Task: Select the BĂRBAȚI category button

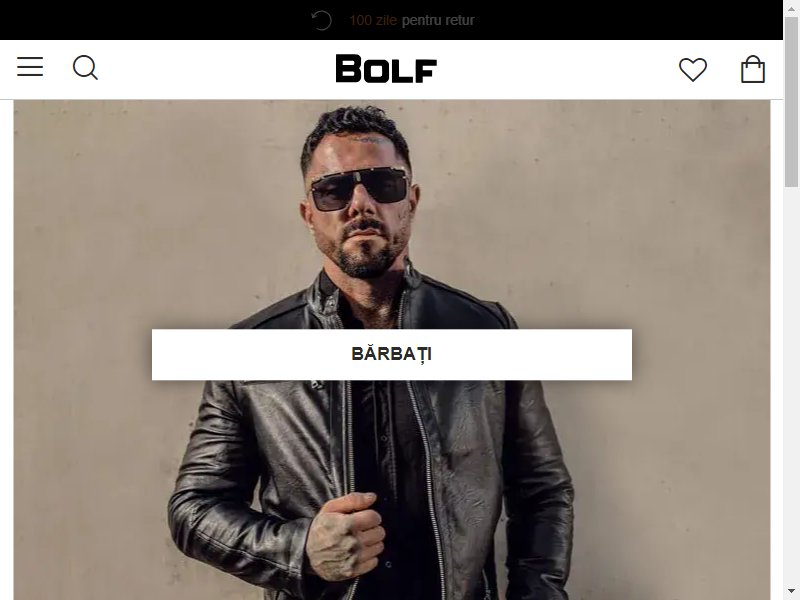Action: point(392,355)
